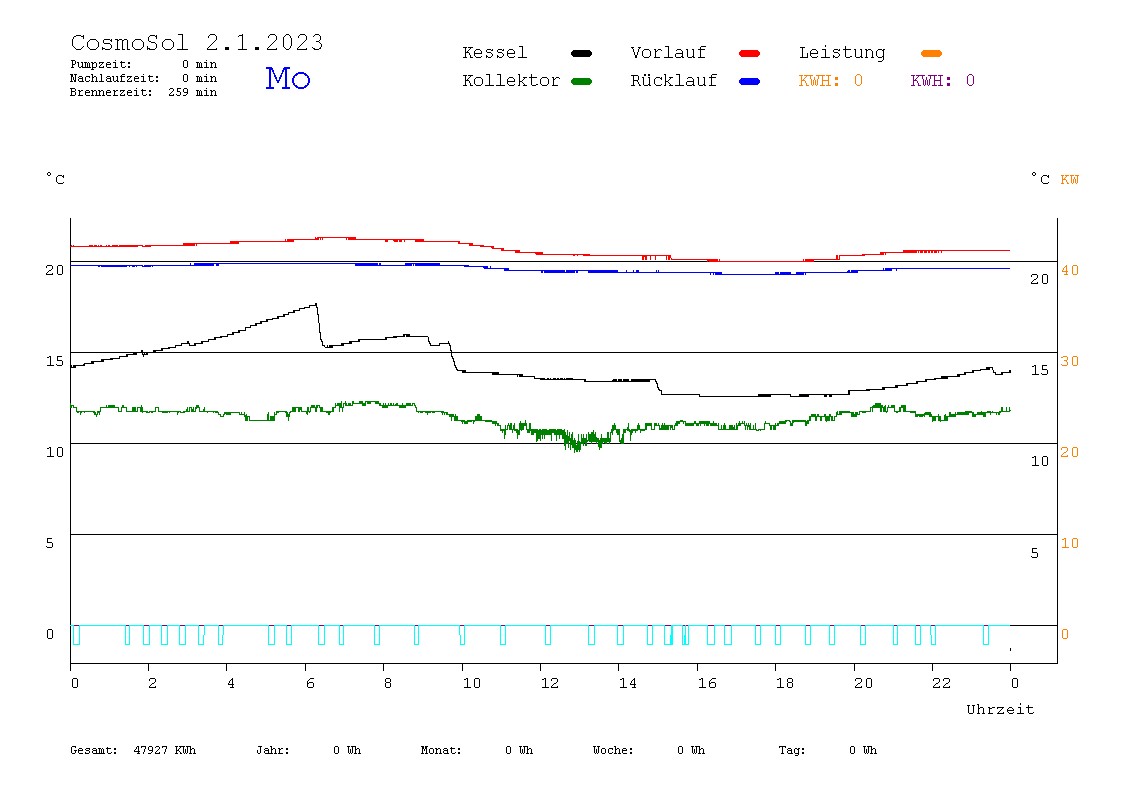
Task: Click the orange '30' KW axis tick
Action: pos(1070,361)
